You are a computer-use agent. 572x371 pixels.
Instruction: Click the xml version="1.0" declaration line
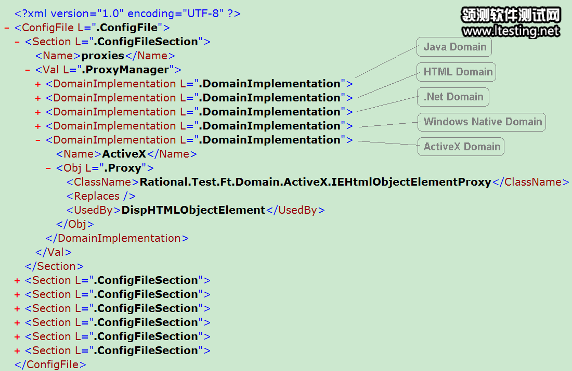tap(127, 13)
